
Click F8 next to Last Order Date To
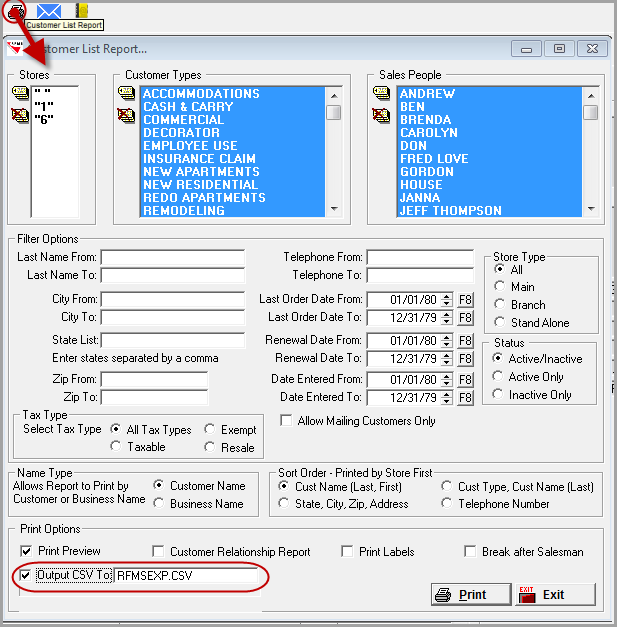[x=465, y=318]
